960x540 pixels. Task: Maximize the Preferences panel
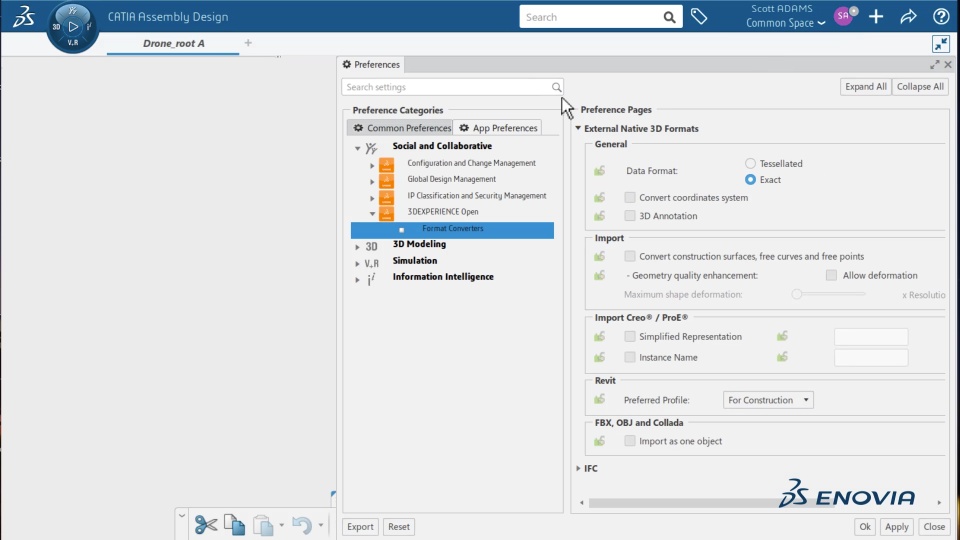[934, 64]
